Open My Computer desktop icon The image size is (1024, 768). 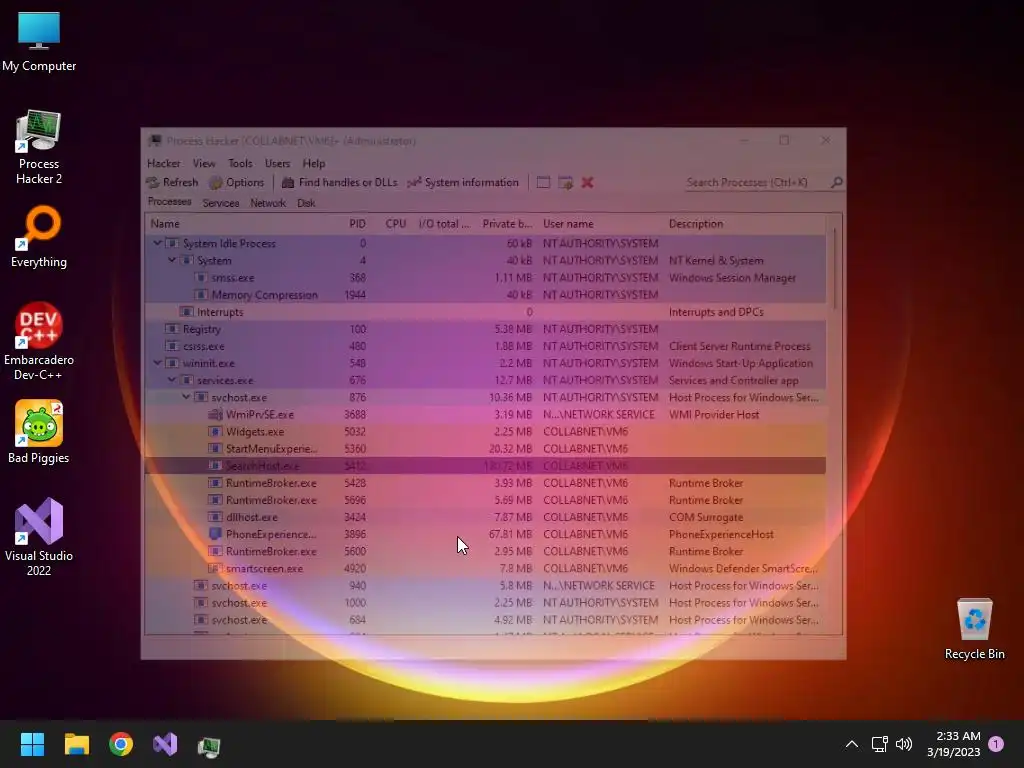[39, 40]
